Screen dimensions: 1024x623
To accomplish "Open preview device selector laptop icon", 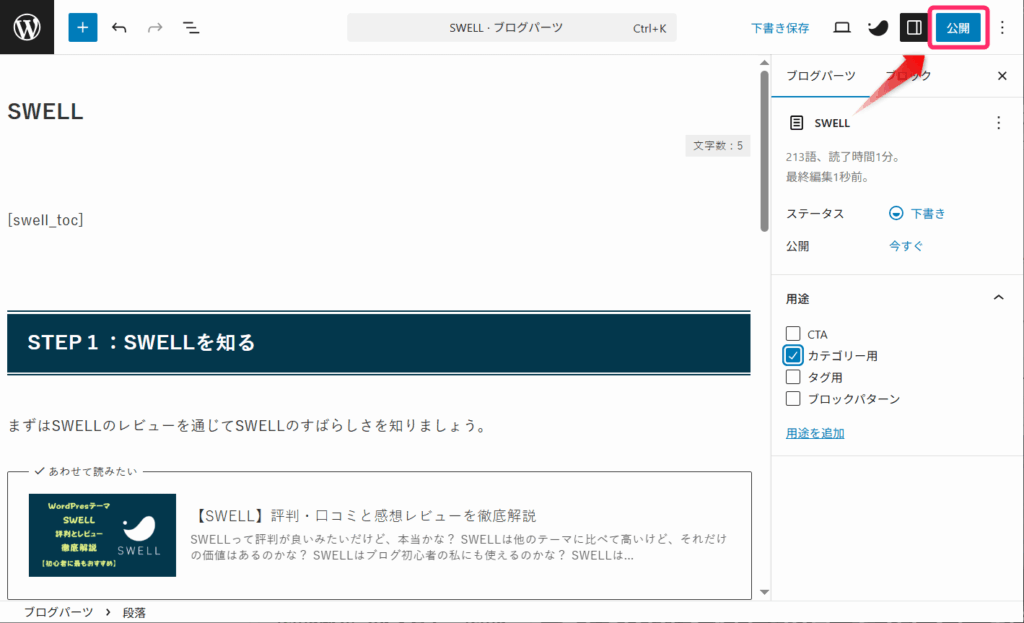I will (x=842, y=27).
